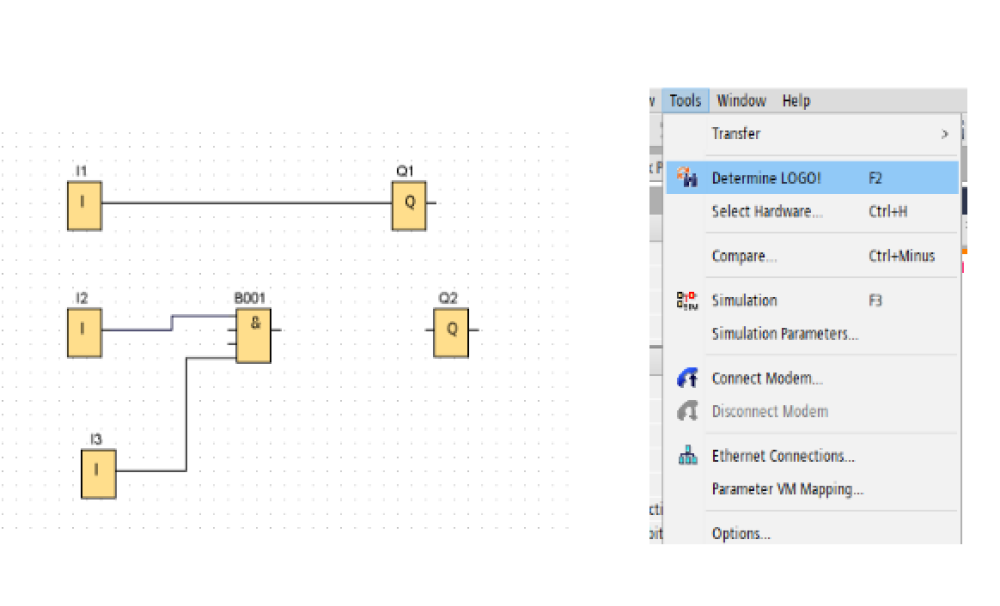
Task: Choose Disconnect Modem entry
Action: tap(812, 411)
